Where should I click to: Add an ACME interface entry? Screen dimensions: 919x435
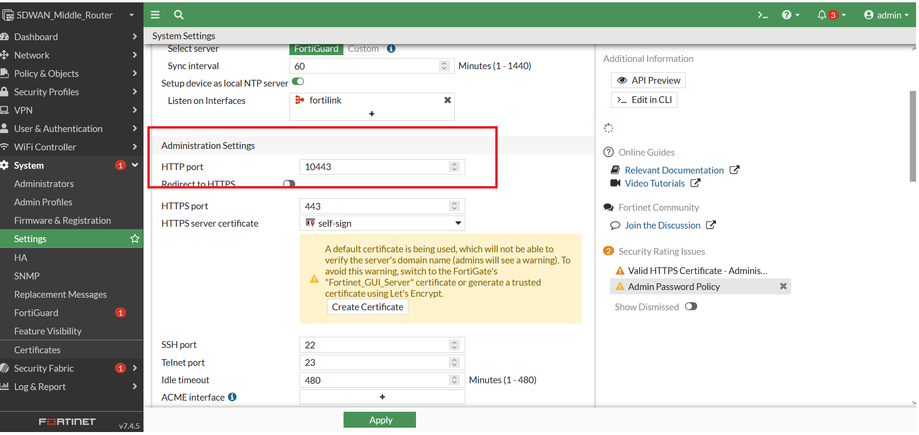[382, 397]
